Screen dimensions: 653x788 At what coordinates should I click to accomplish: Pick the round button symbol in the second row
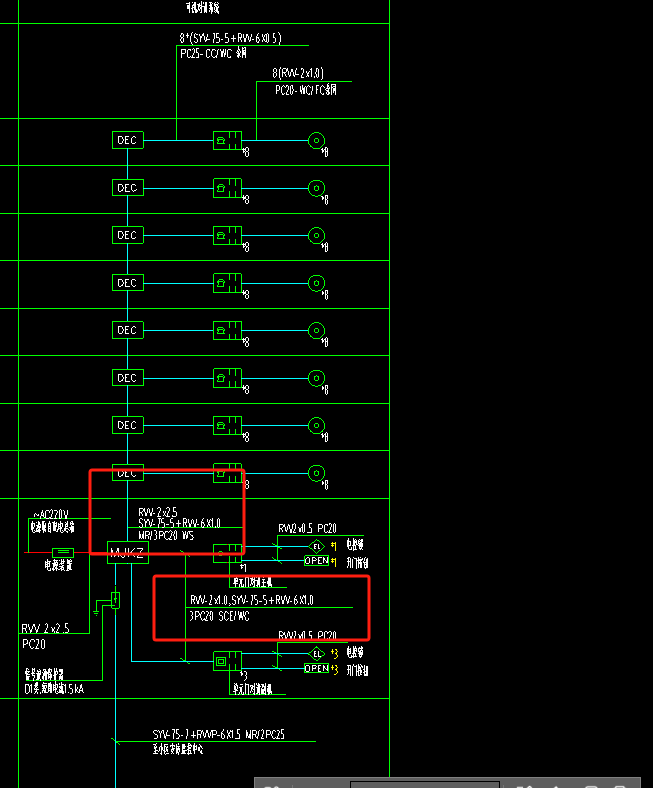tap(316, 188)
